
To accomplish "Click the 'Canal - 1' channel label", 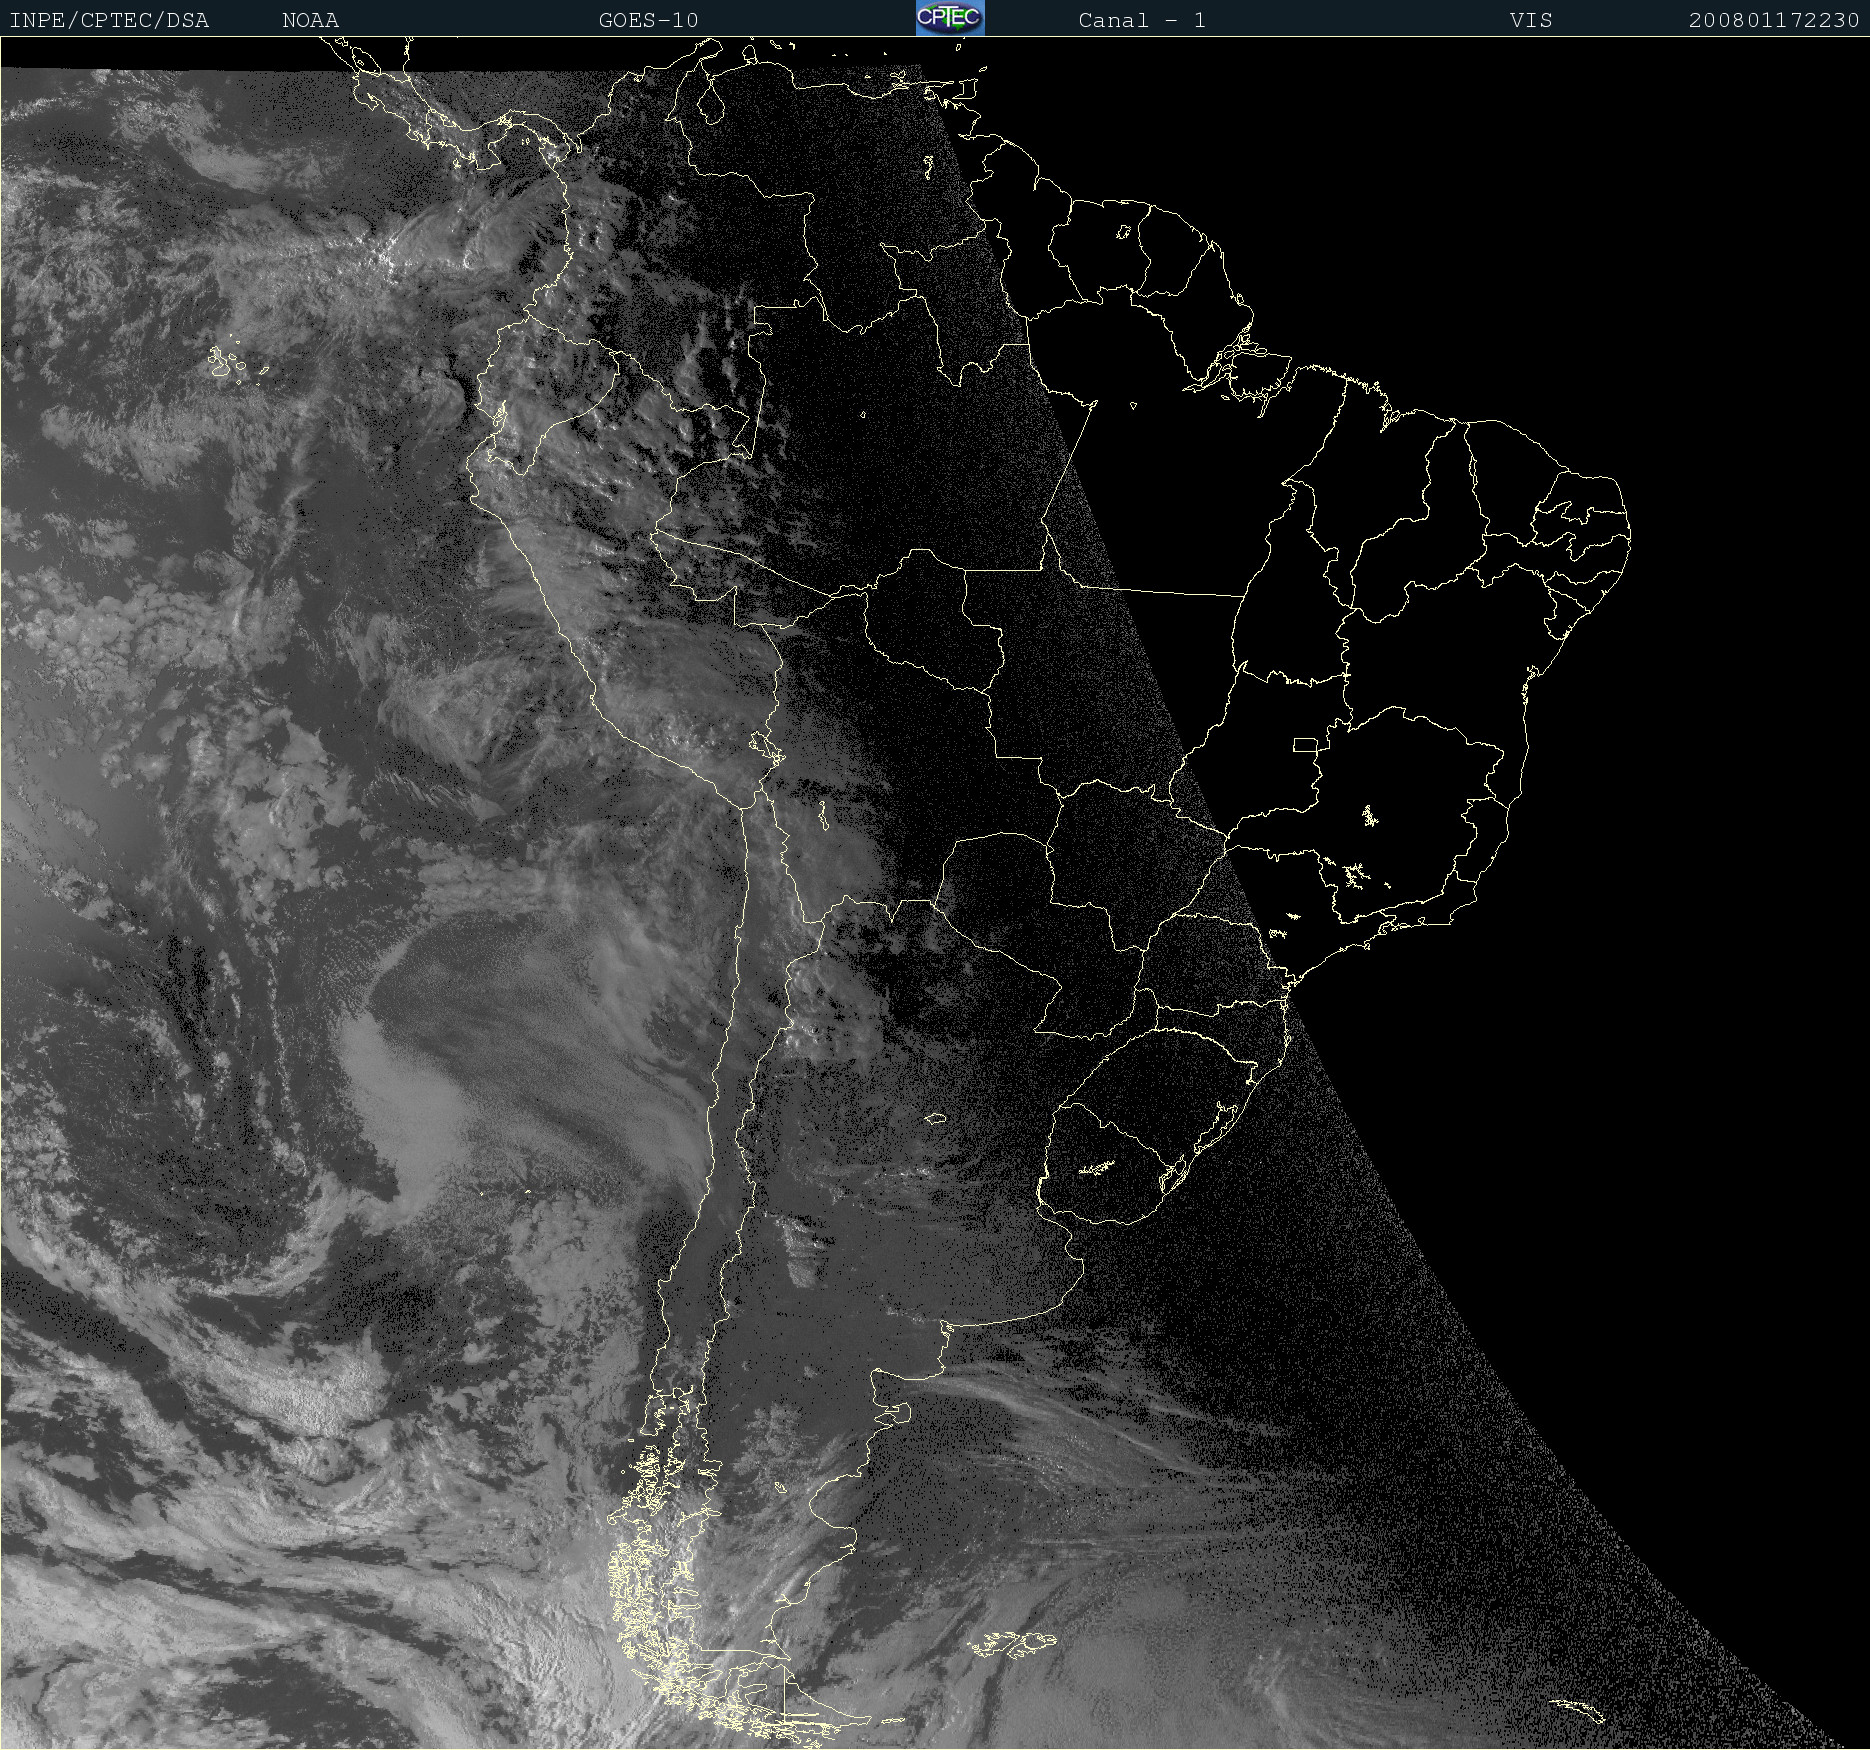I will (1142, 20).
